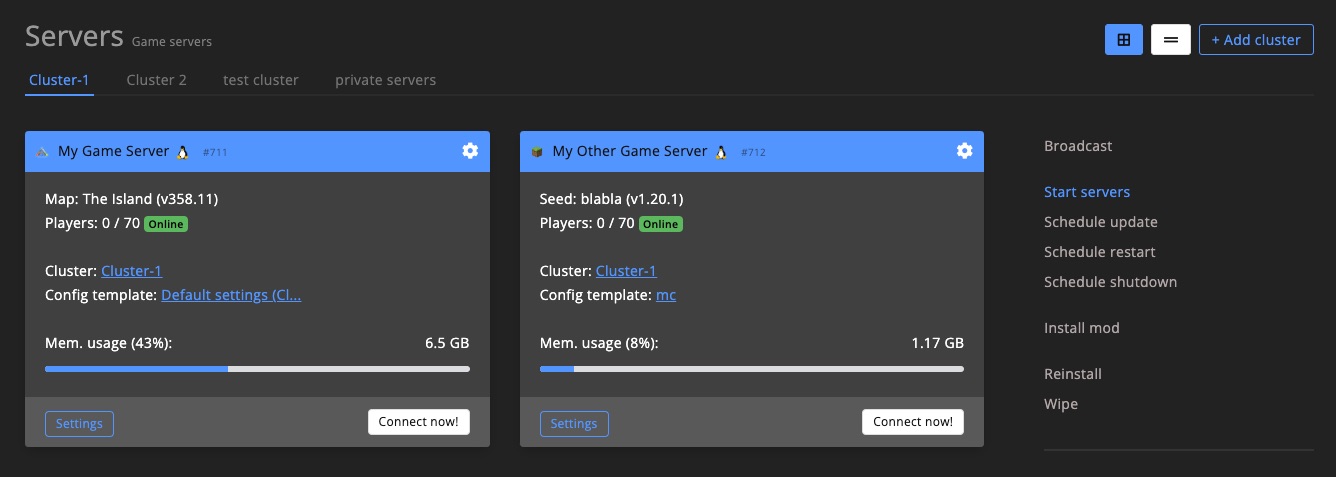Screen dimensions: 1336x477
Task: Choose Broadcast from the side menu
Action: point(1078,146)
